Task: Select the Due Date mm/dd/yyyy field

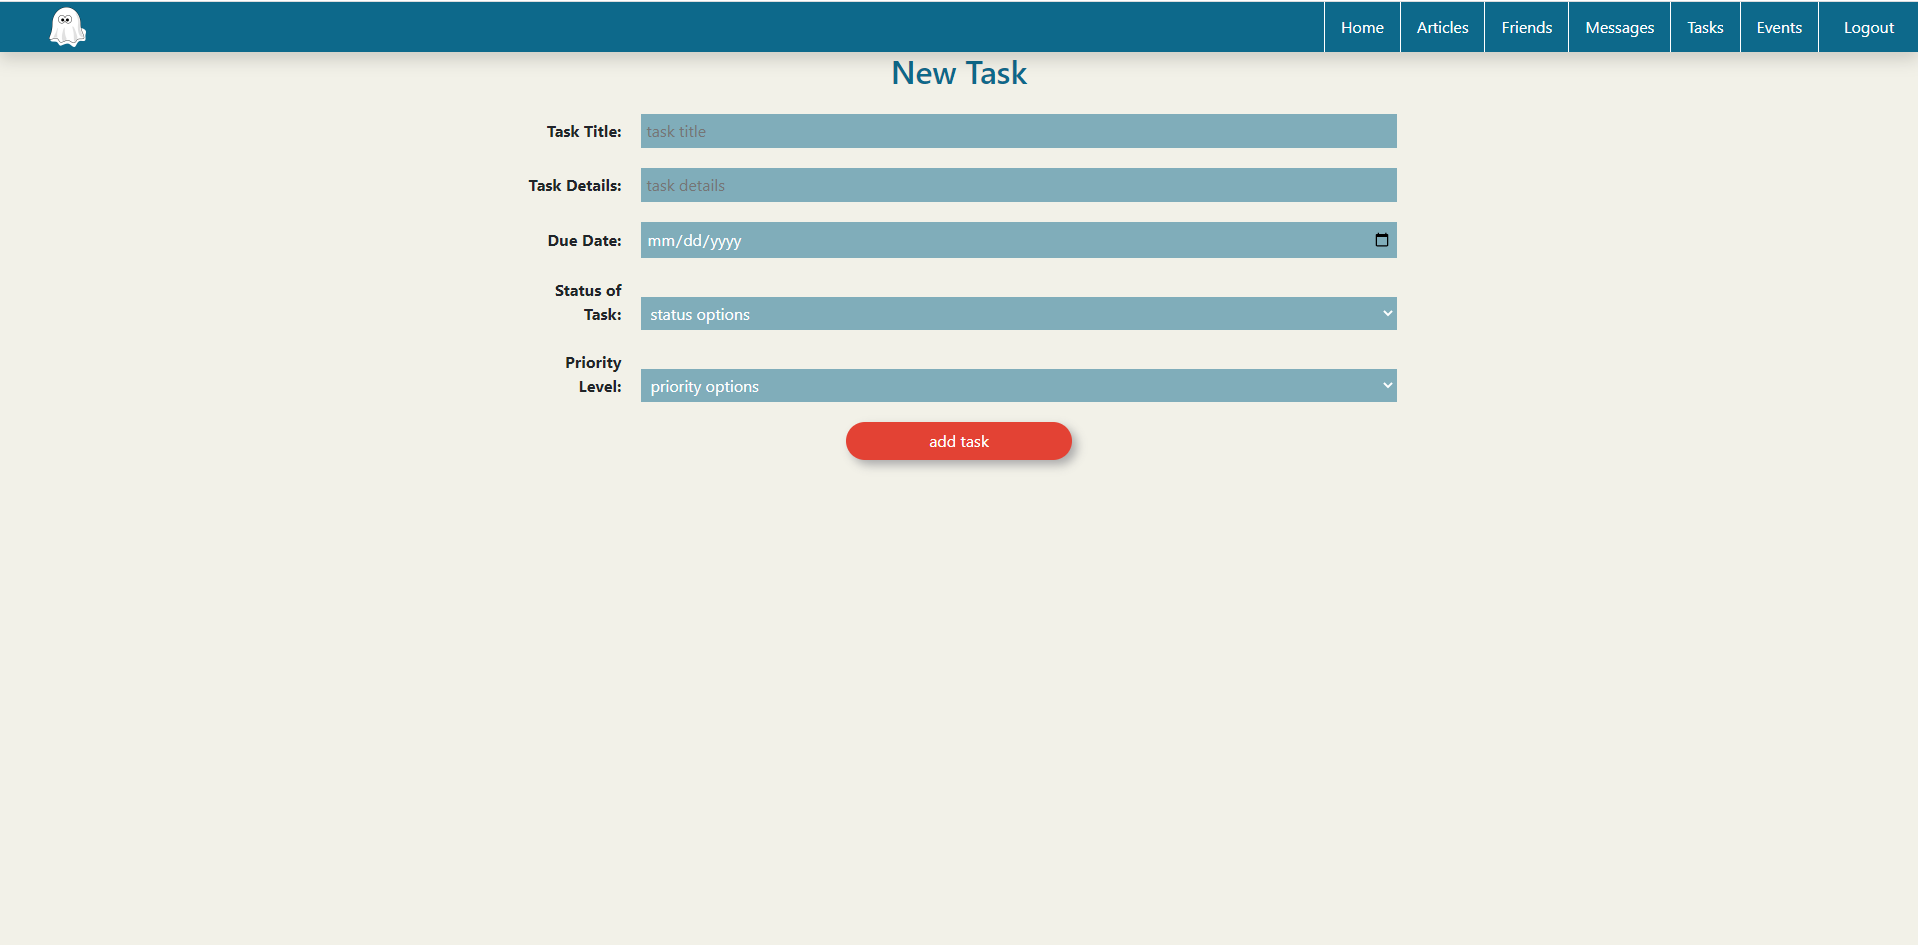Action: [1018, 240]
